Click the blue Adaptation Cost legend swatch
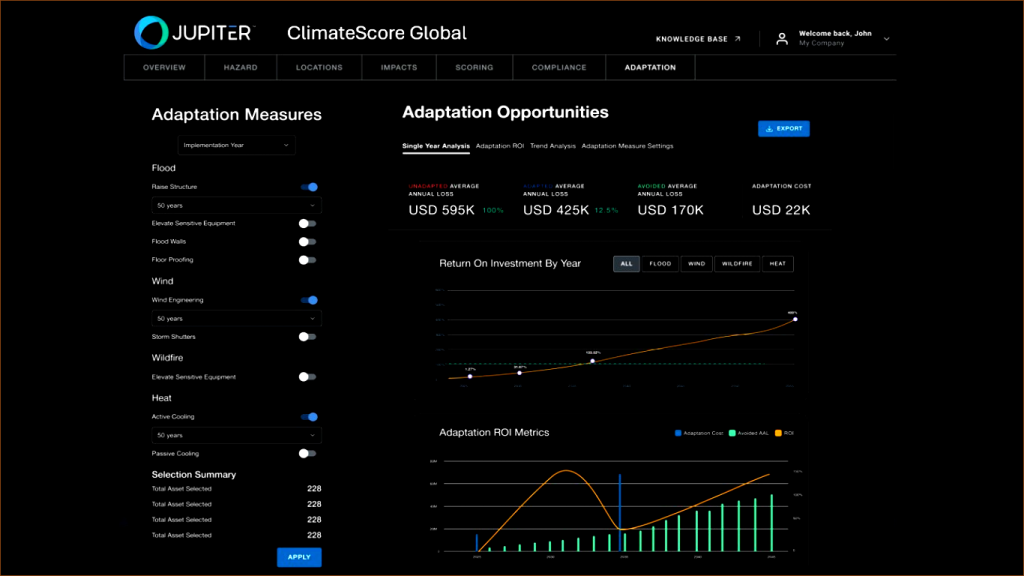 coord(678,433)
